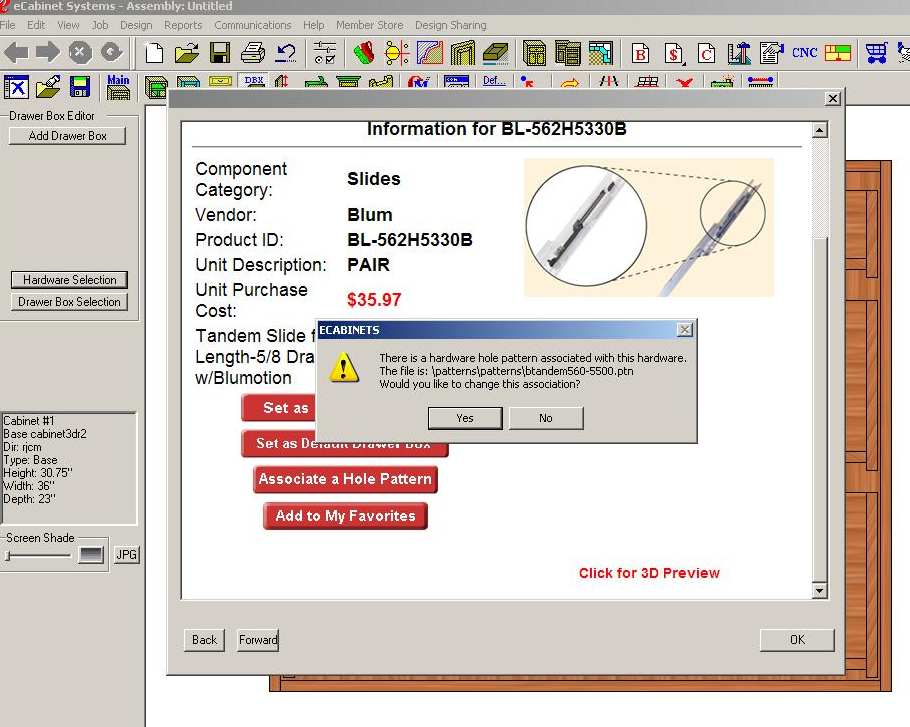Click the Product ID value BL-562H5330B
The image size is (910, 727).
point(410,240)
